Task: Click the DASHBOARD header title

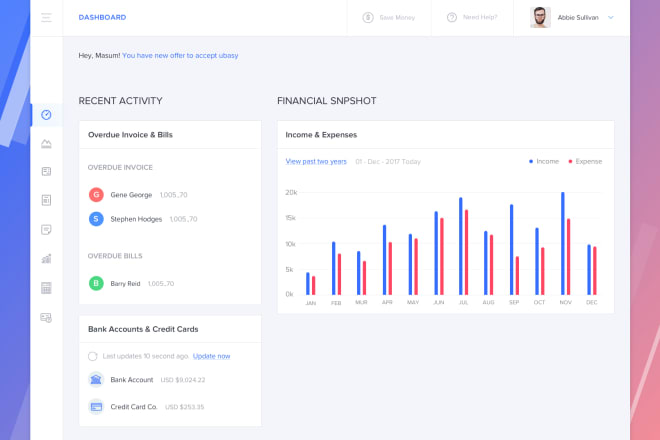Action: point(102,17)
